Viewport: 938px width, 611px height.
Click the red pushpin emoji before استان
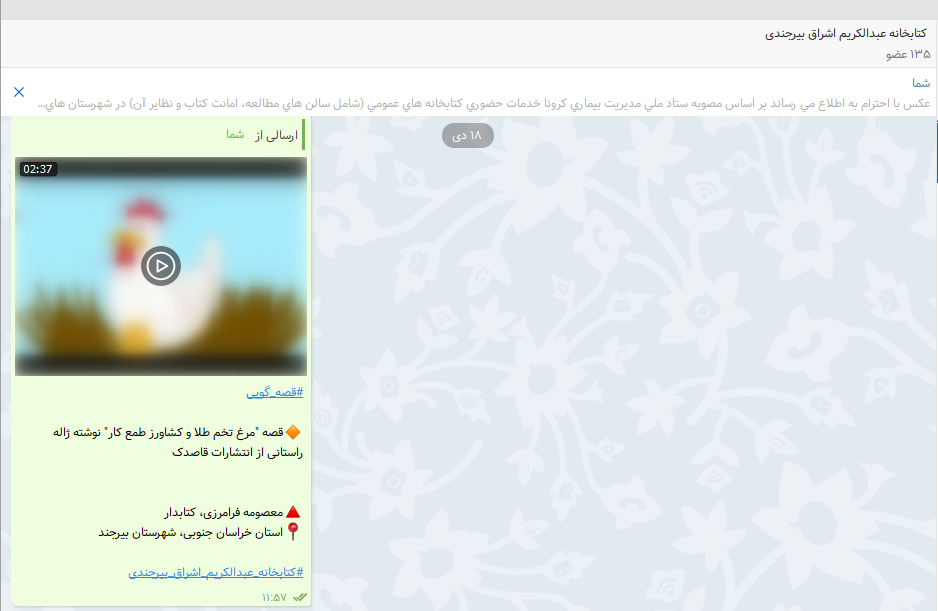tap(293, 531)
